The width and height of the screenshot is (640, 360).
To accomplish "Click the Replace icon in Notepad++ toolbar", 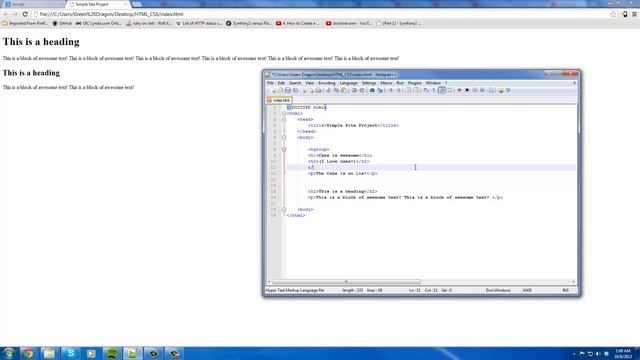I will [x=380, y=90].
